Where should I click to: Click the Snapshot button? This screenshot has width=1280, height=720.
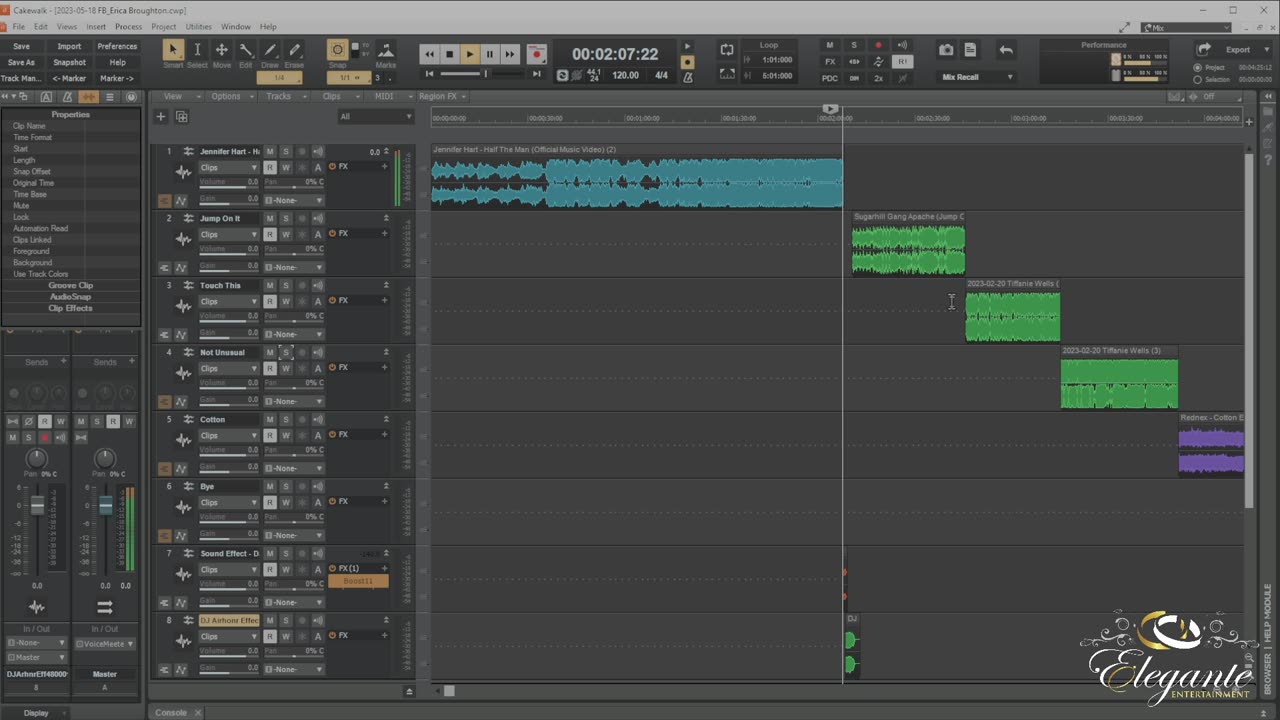tap(69, 62)
